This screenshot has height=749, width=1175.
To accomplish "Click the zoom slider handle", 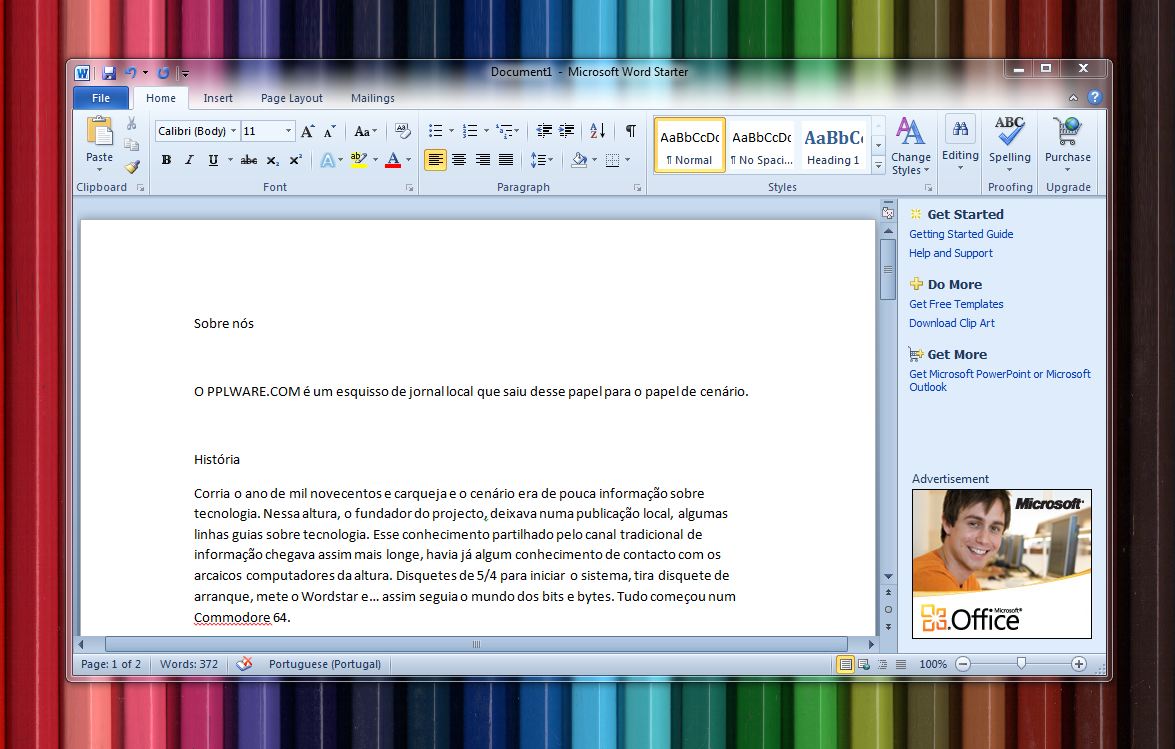I will [1021, 663].
